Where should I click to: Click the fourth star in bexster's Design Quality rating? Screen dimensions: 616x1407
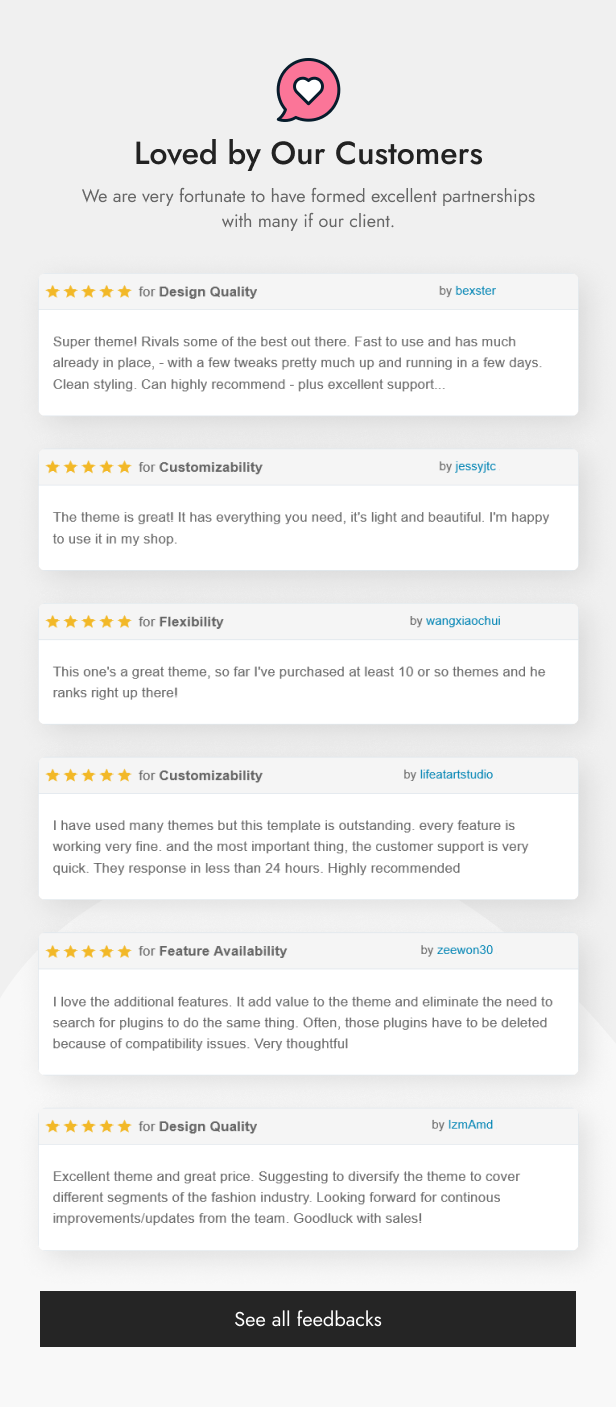[106, 291]
